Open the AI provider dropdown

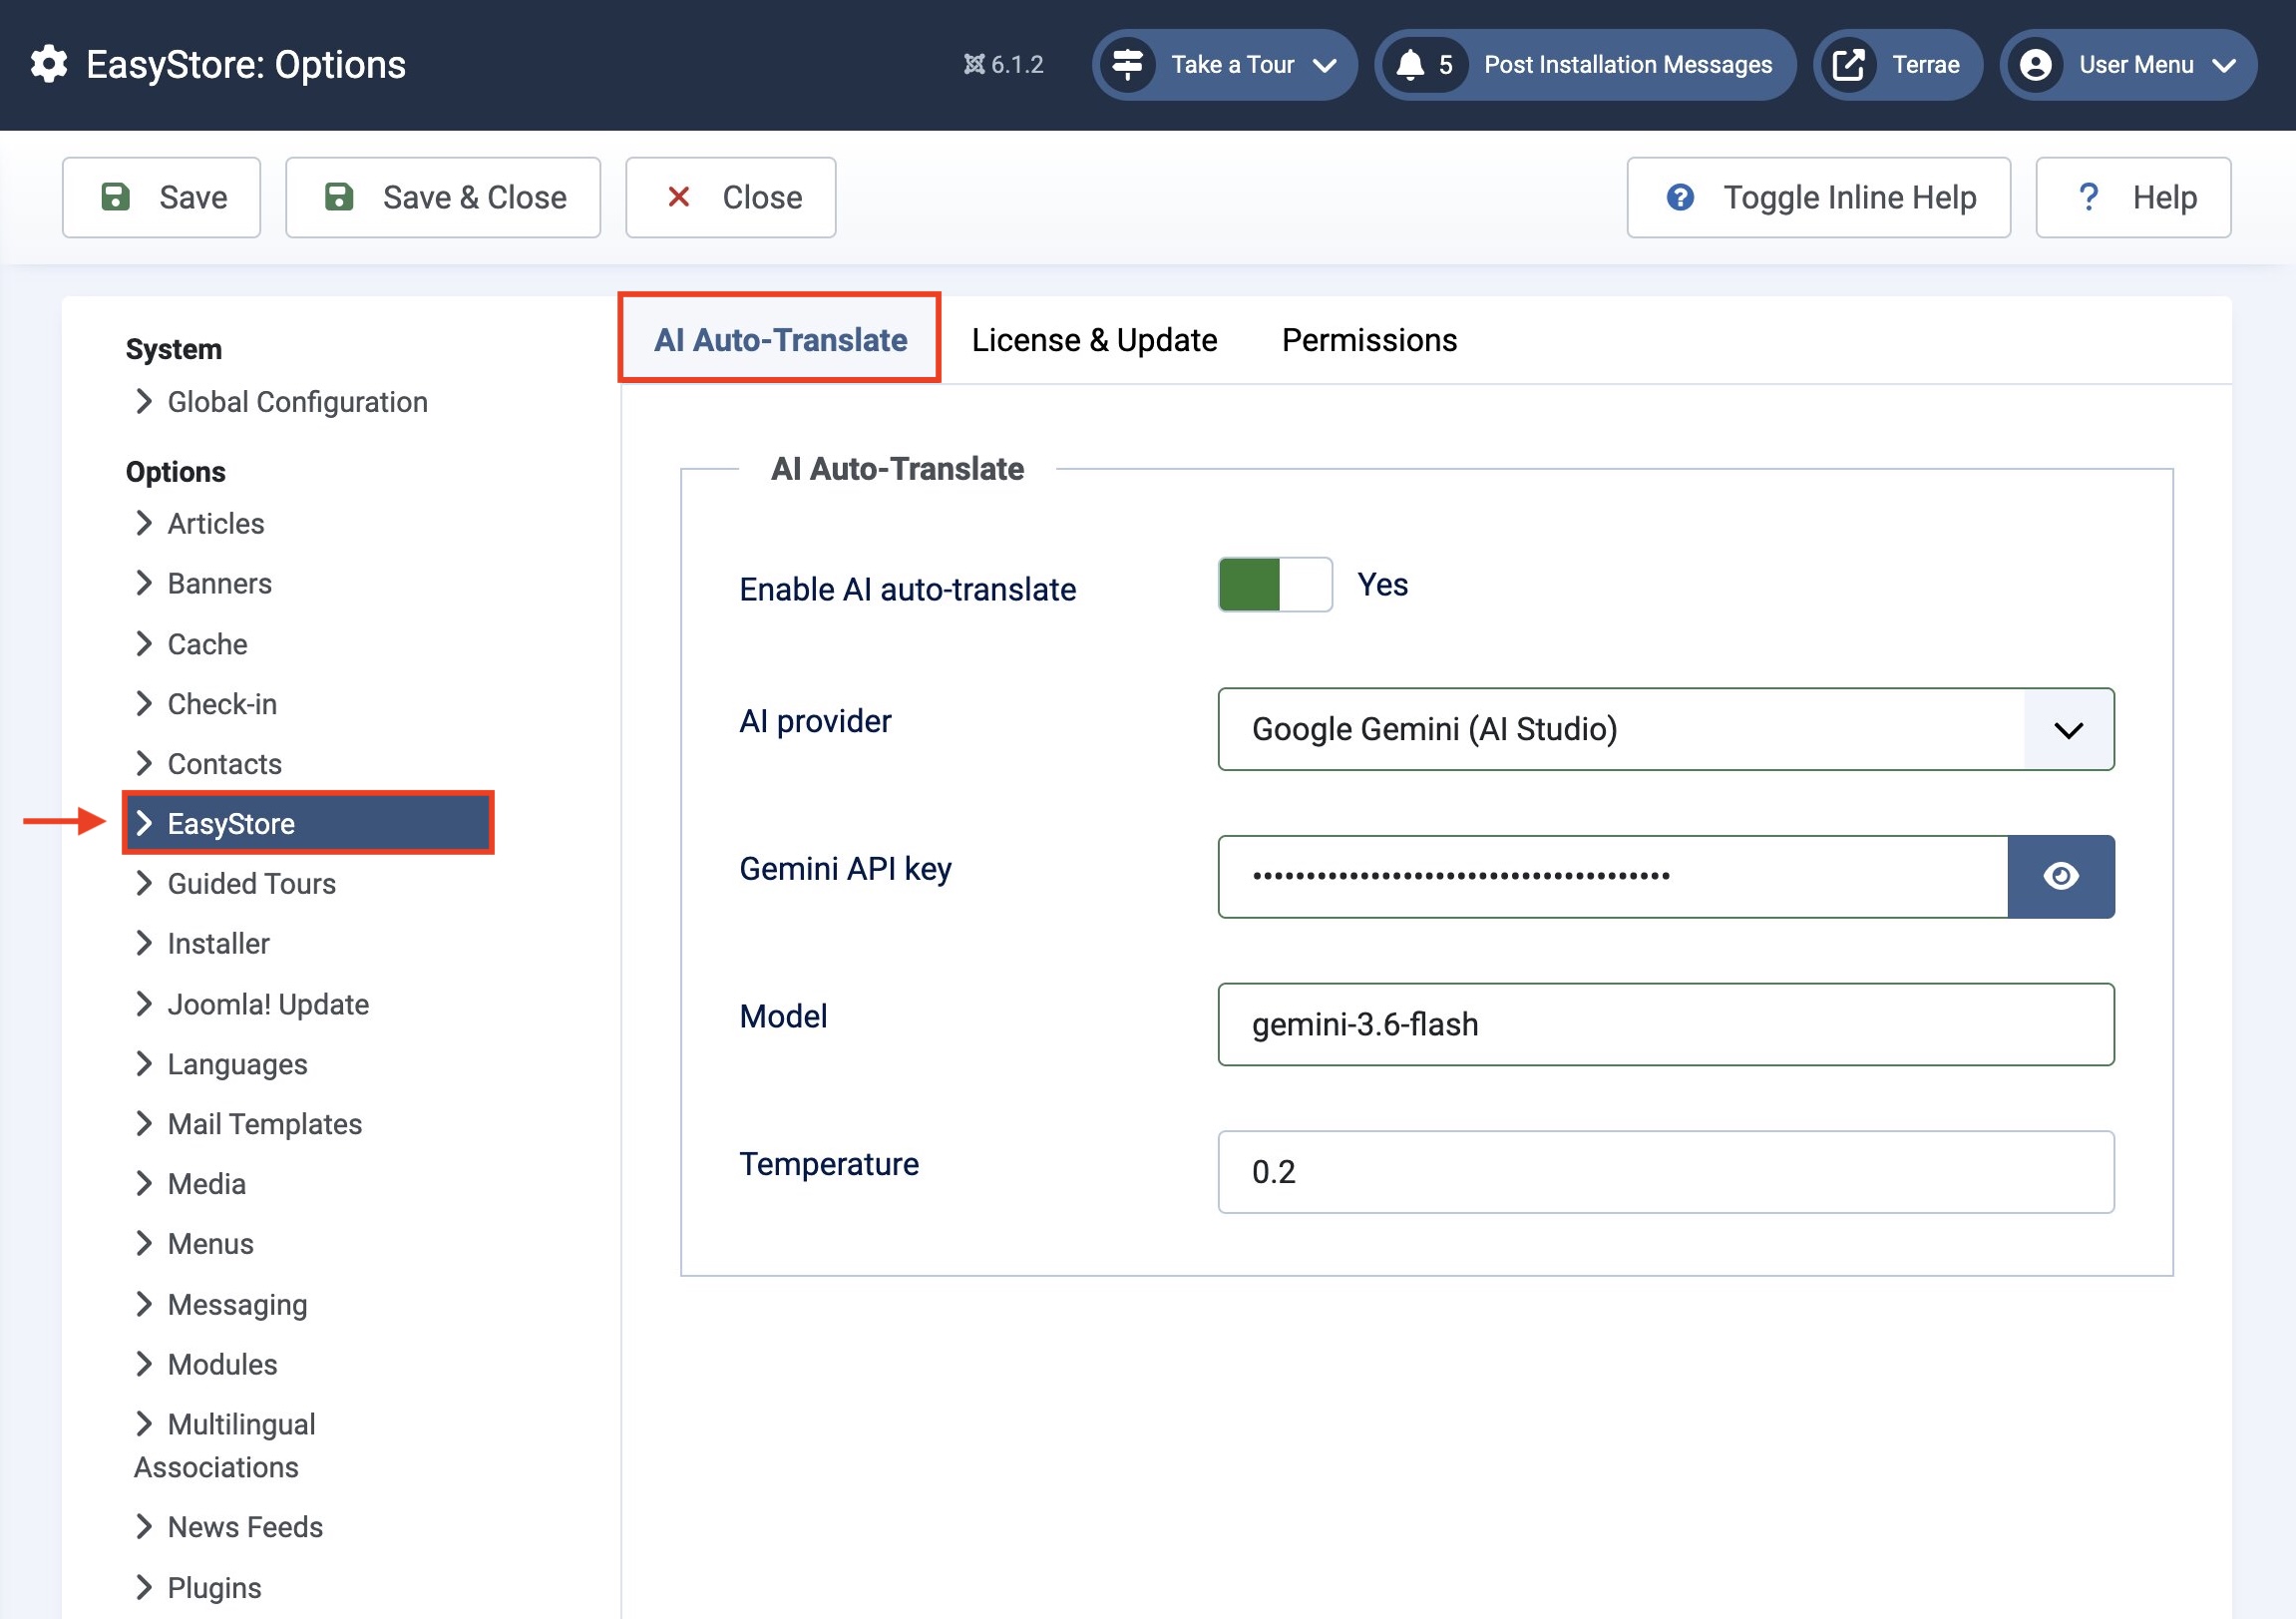pyautogui.click(x=1666, y=729)
